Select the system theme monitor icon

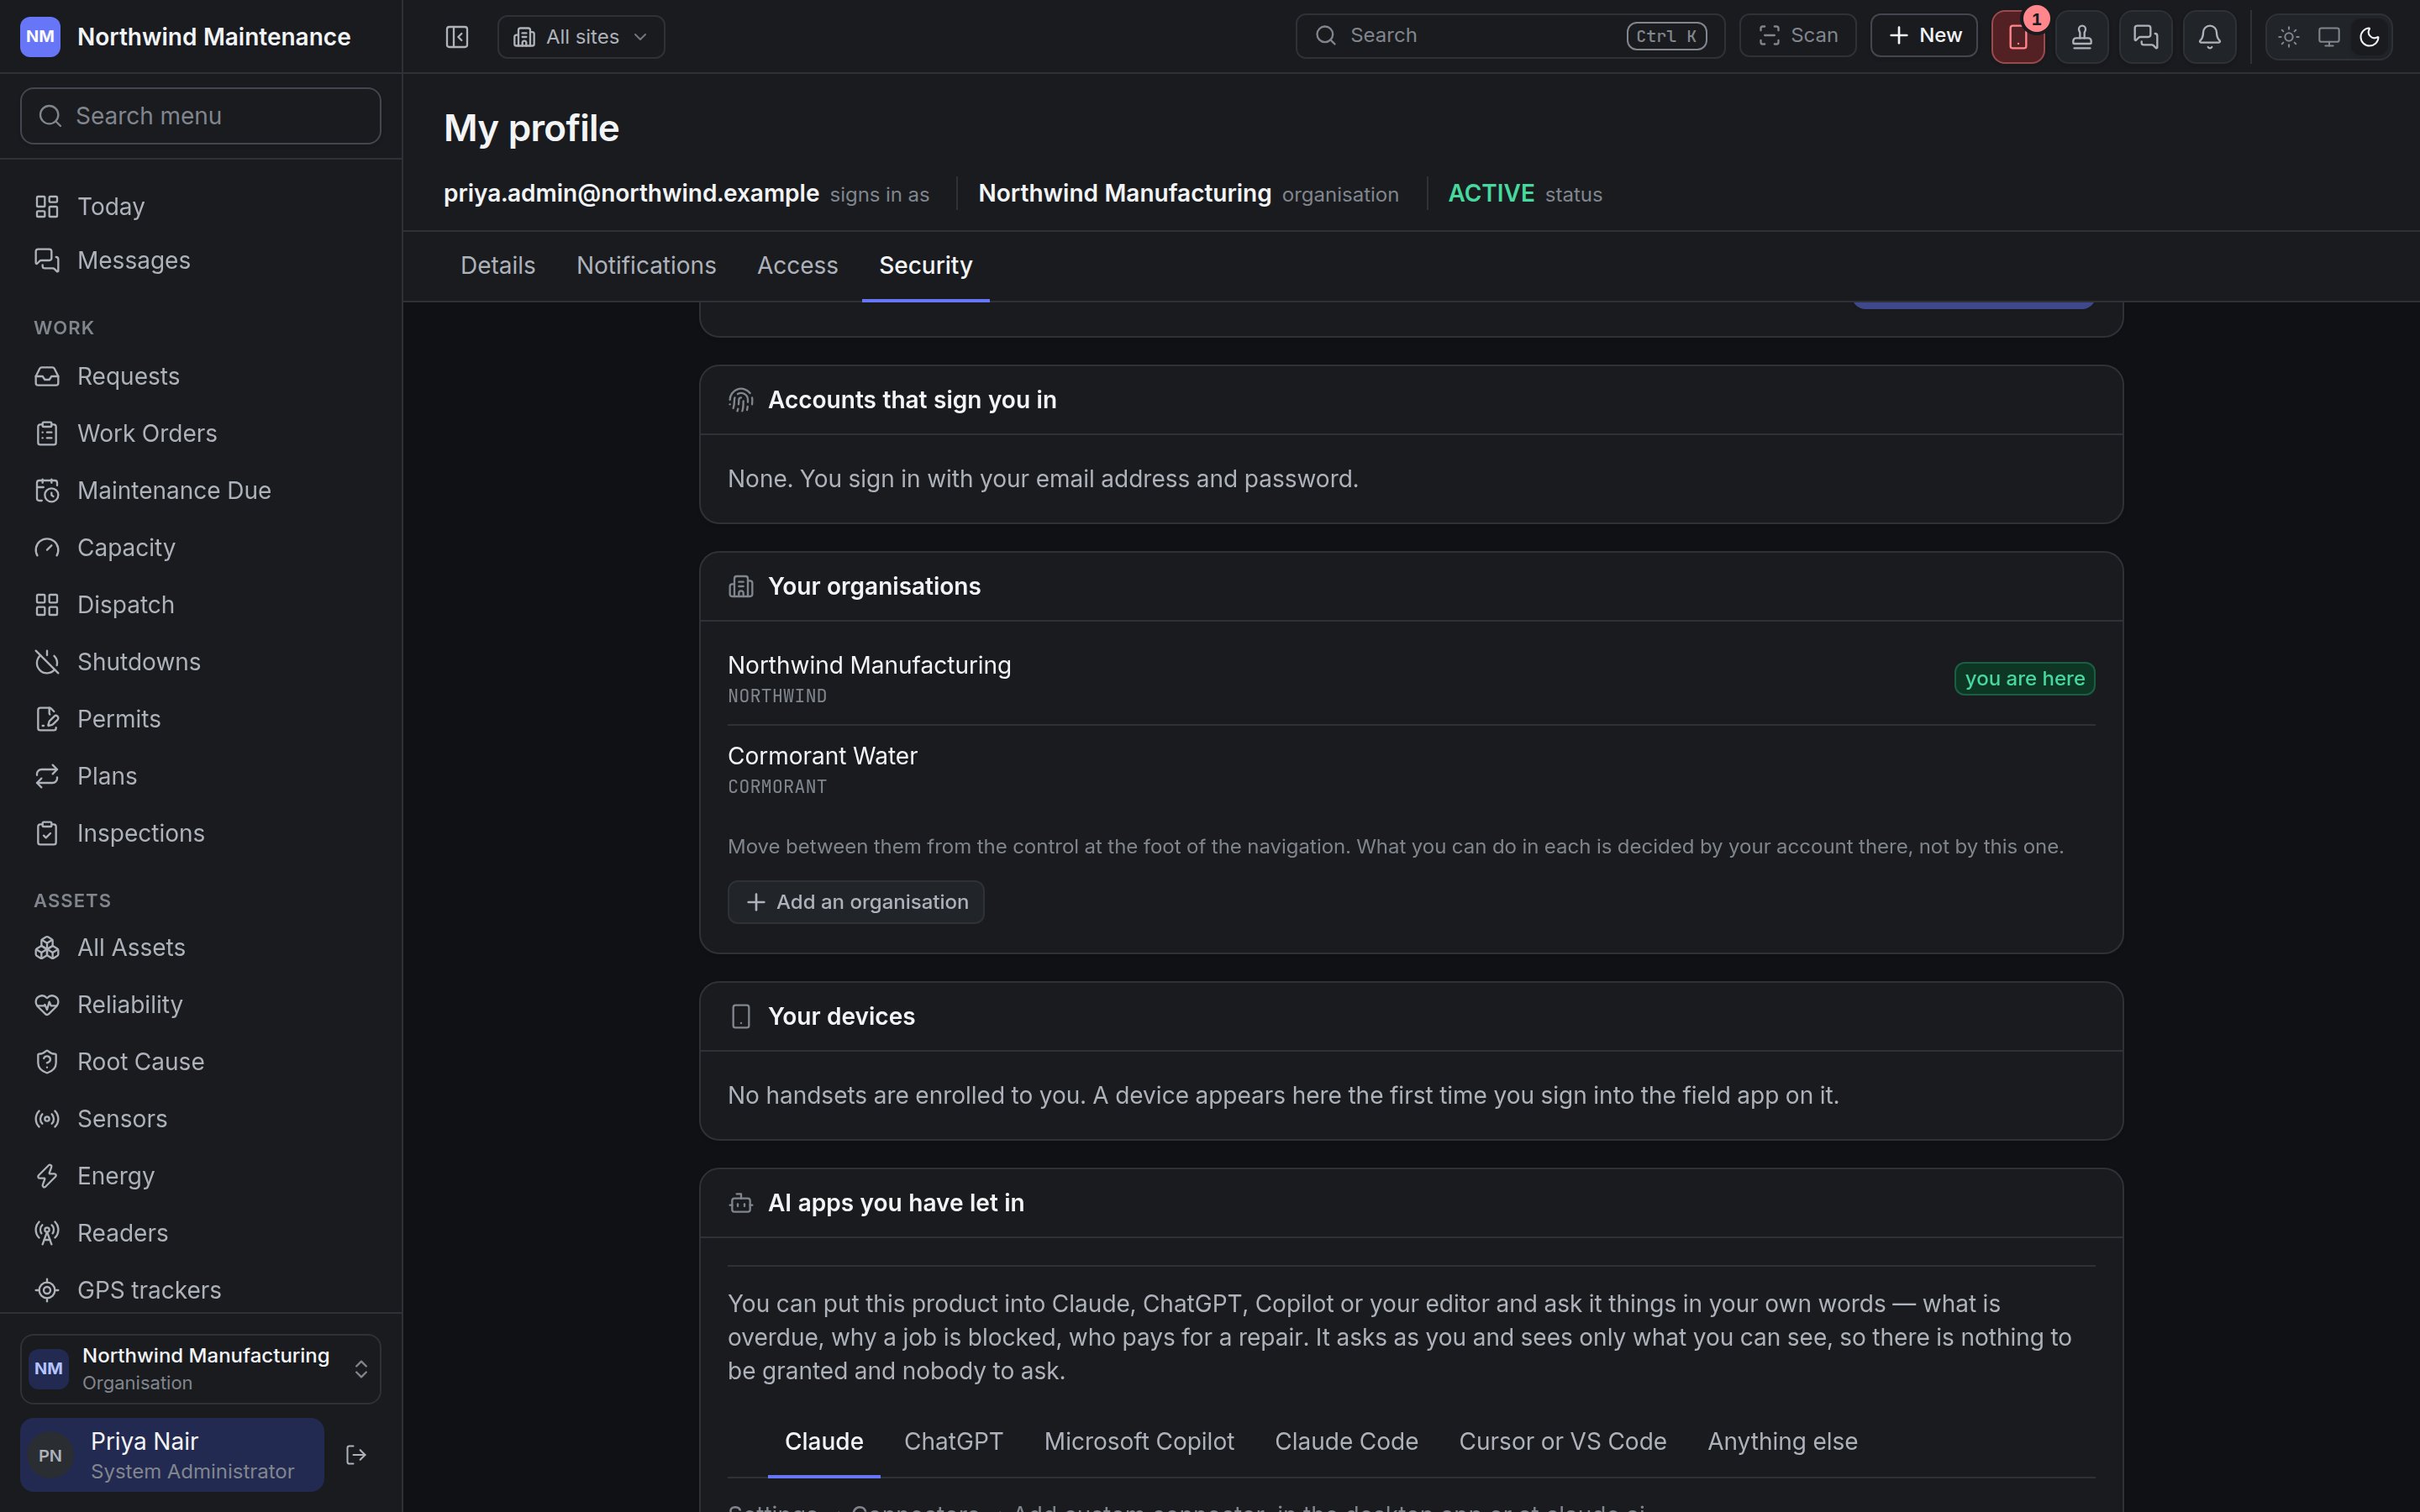click(2328, 37)
